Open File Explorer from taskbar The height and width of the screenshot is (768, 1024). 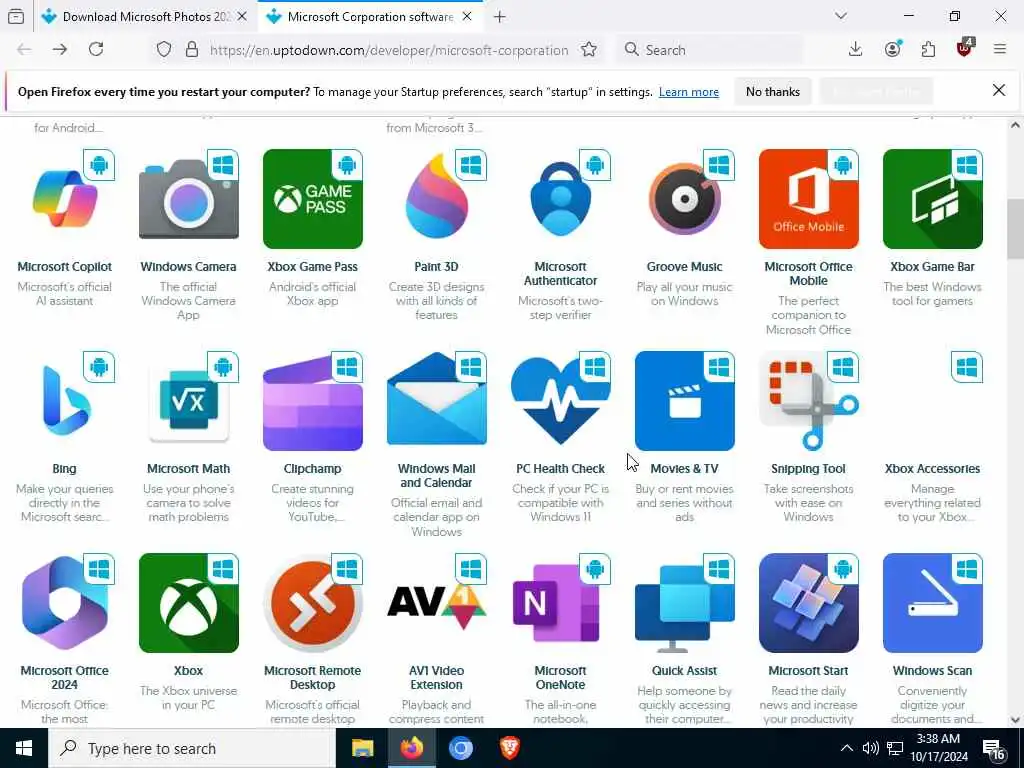[x=362, y=748]
